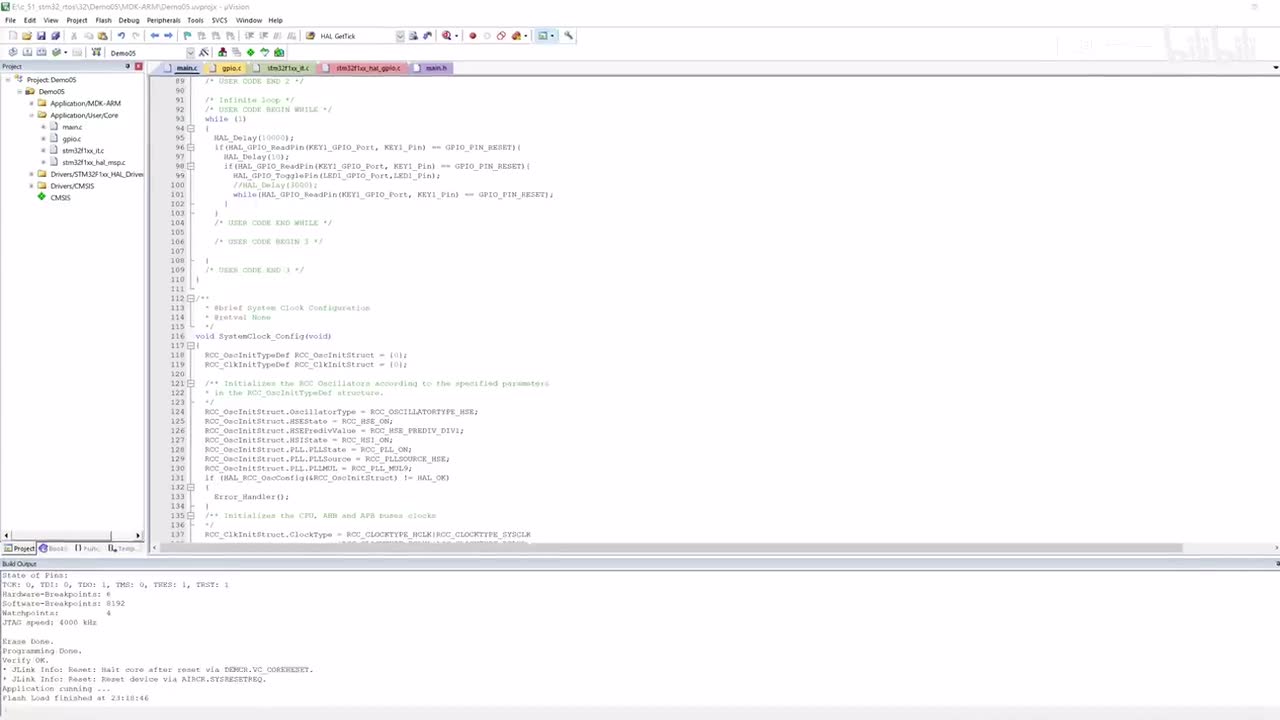Click the Save All icon
This screenshot has width=1280, height=720.
(55, 36)
